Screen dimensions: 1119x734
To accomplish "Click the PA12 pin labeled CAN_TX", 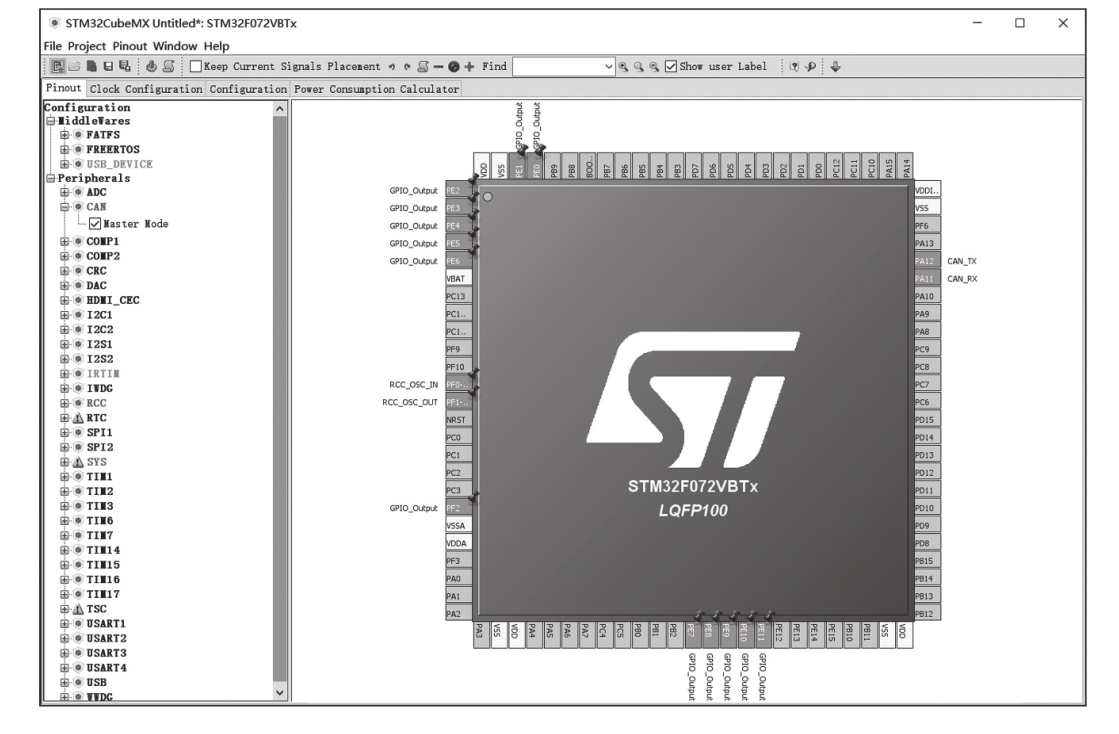I will point(927,261).
